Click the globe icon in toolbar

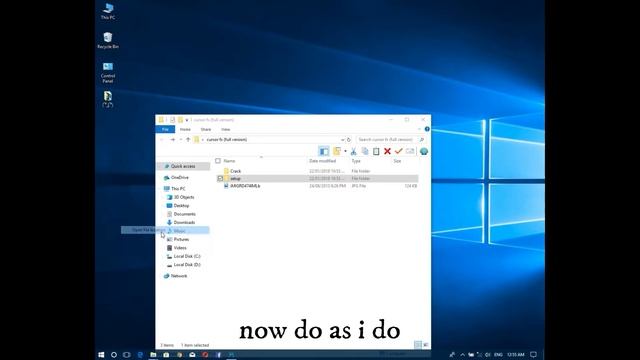click(x=424, y=151)
